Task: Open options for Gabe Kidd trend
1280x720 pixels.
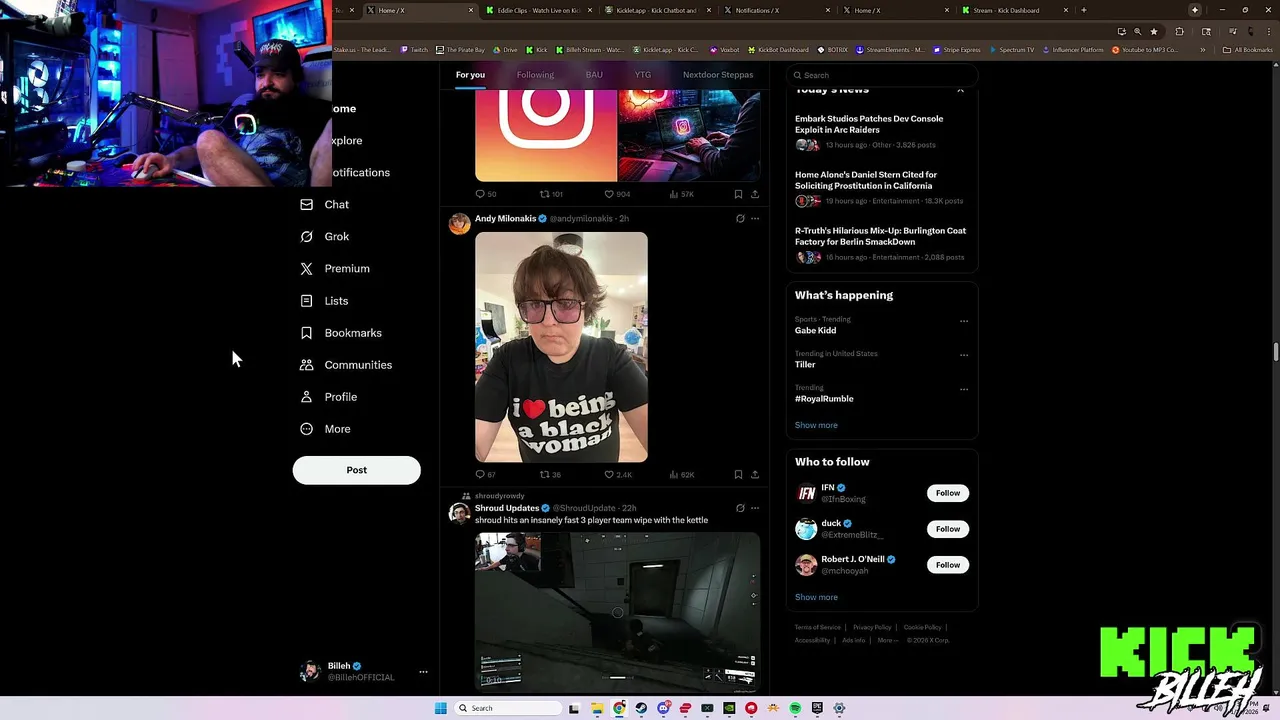Action: [964, 321]
